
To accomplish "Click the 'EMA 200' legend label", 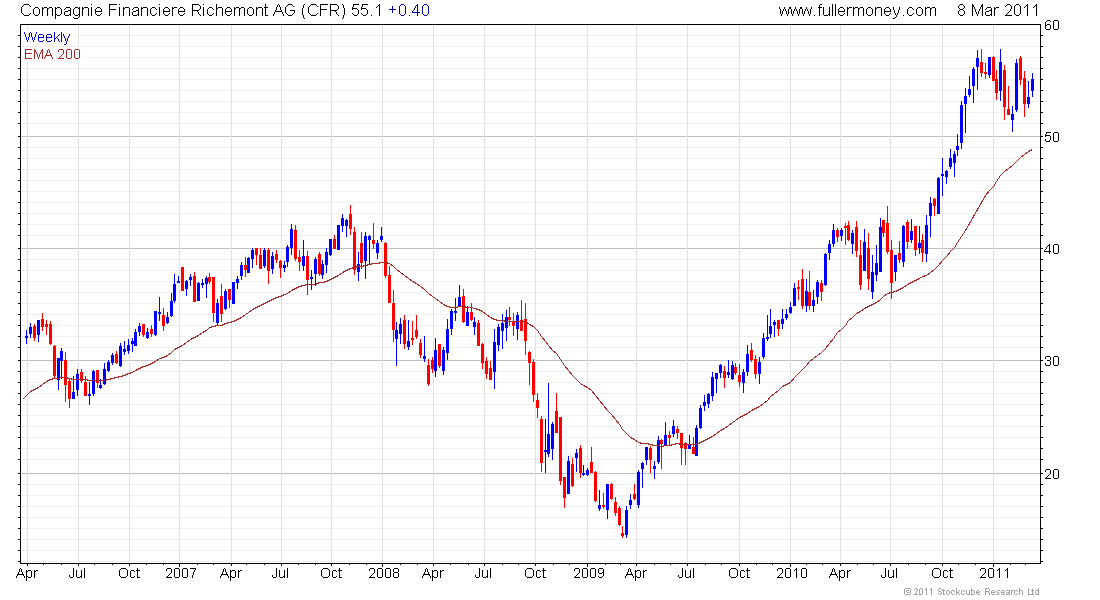I will 52,54.
